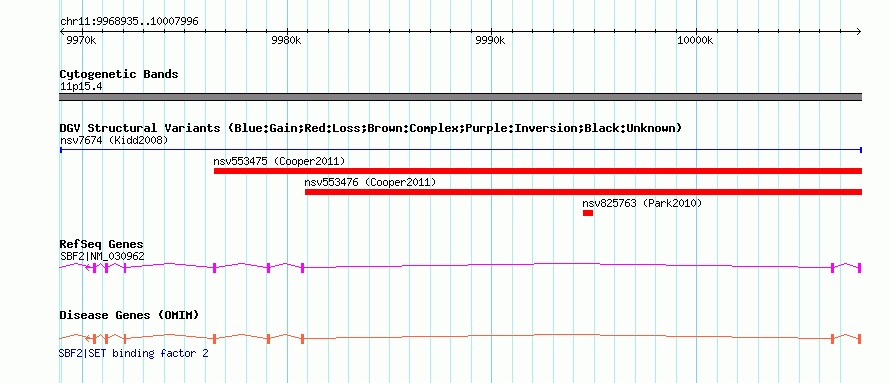890x383 pixels.
Task: Select the nsv553476 (Cooper2011) red loss bar
Action: pos(583,192)
